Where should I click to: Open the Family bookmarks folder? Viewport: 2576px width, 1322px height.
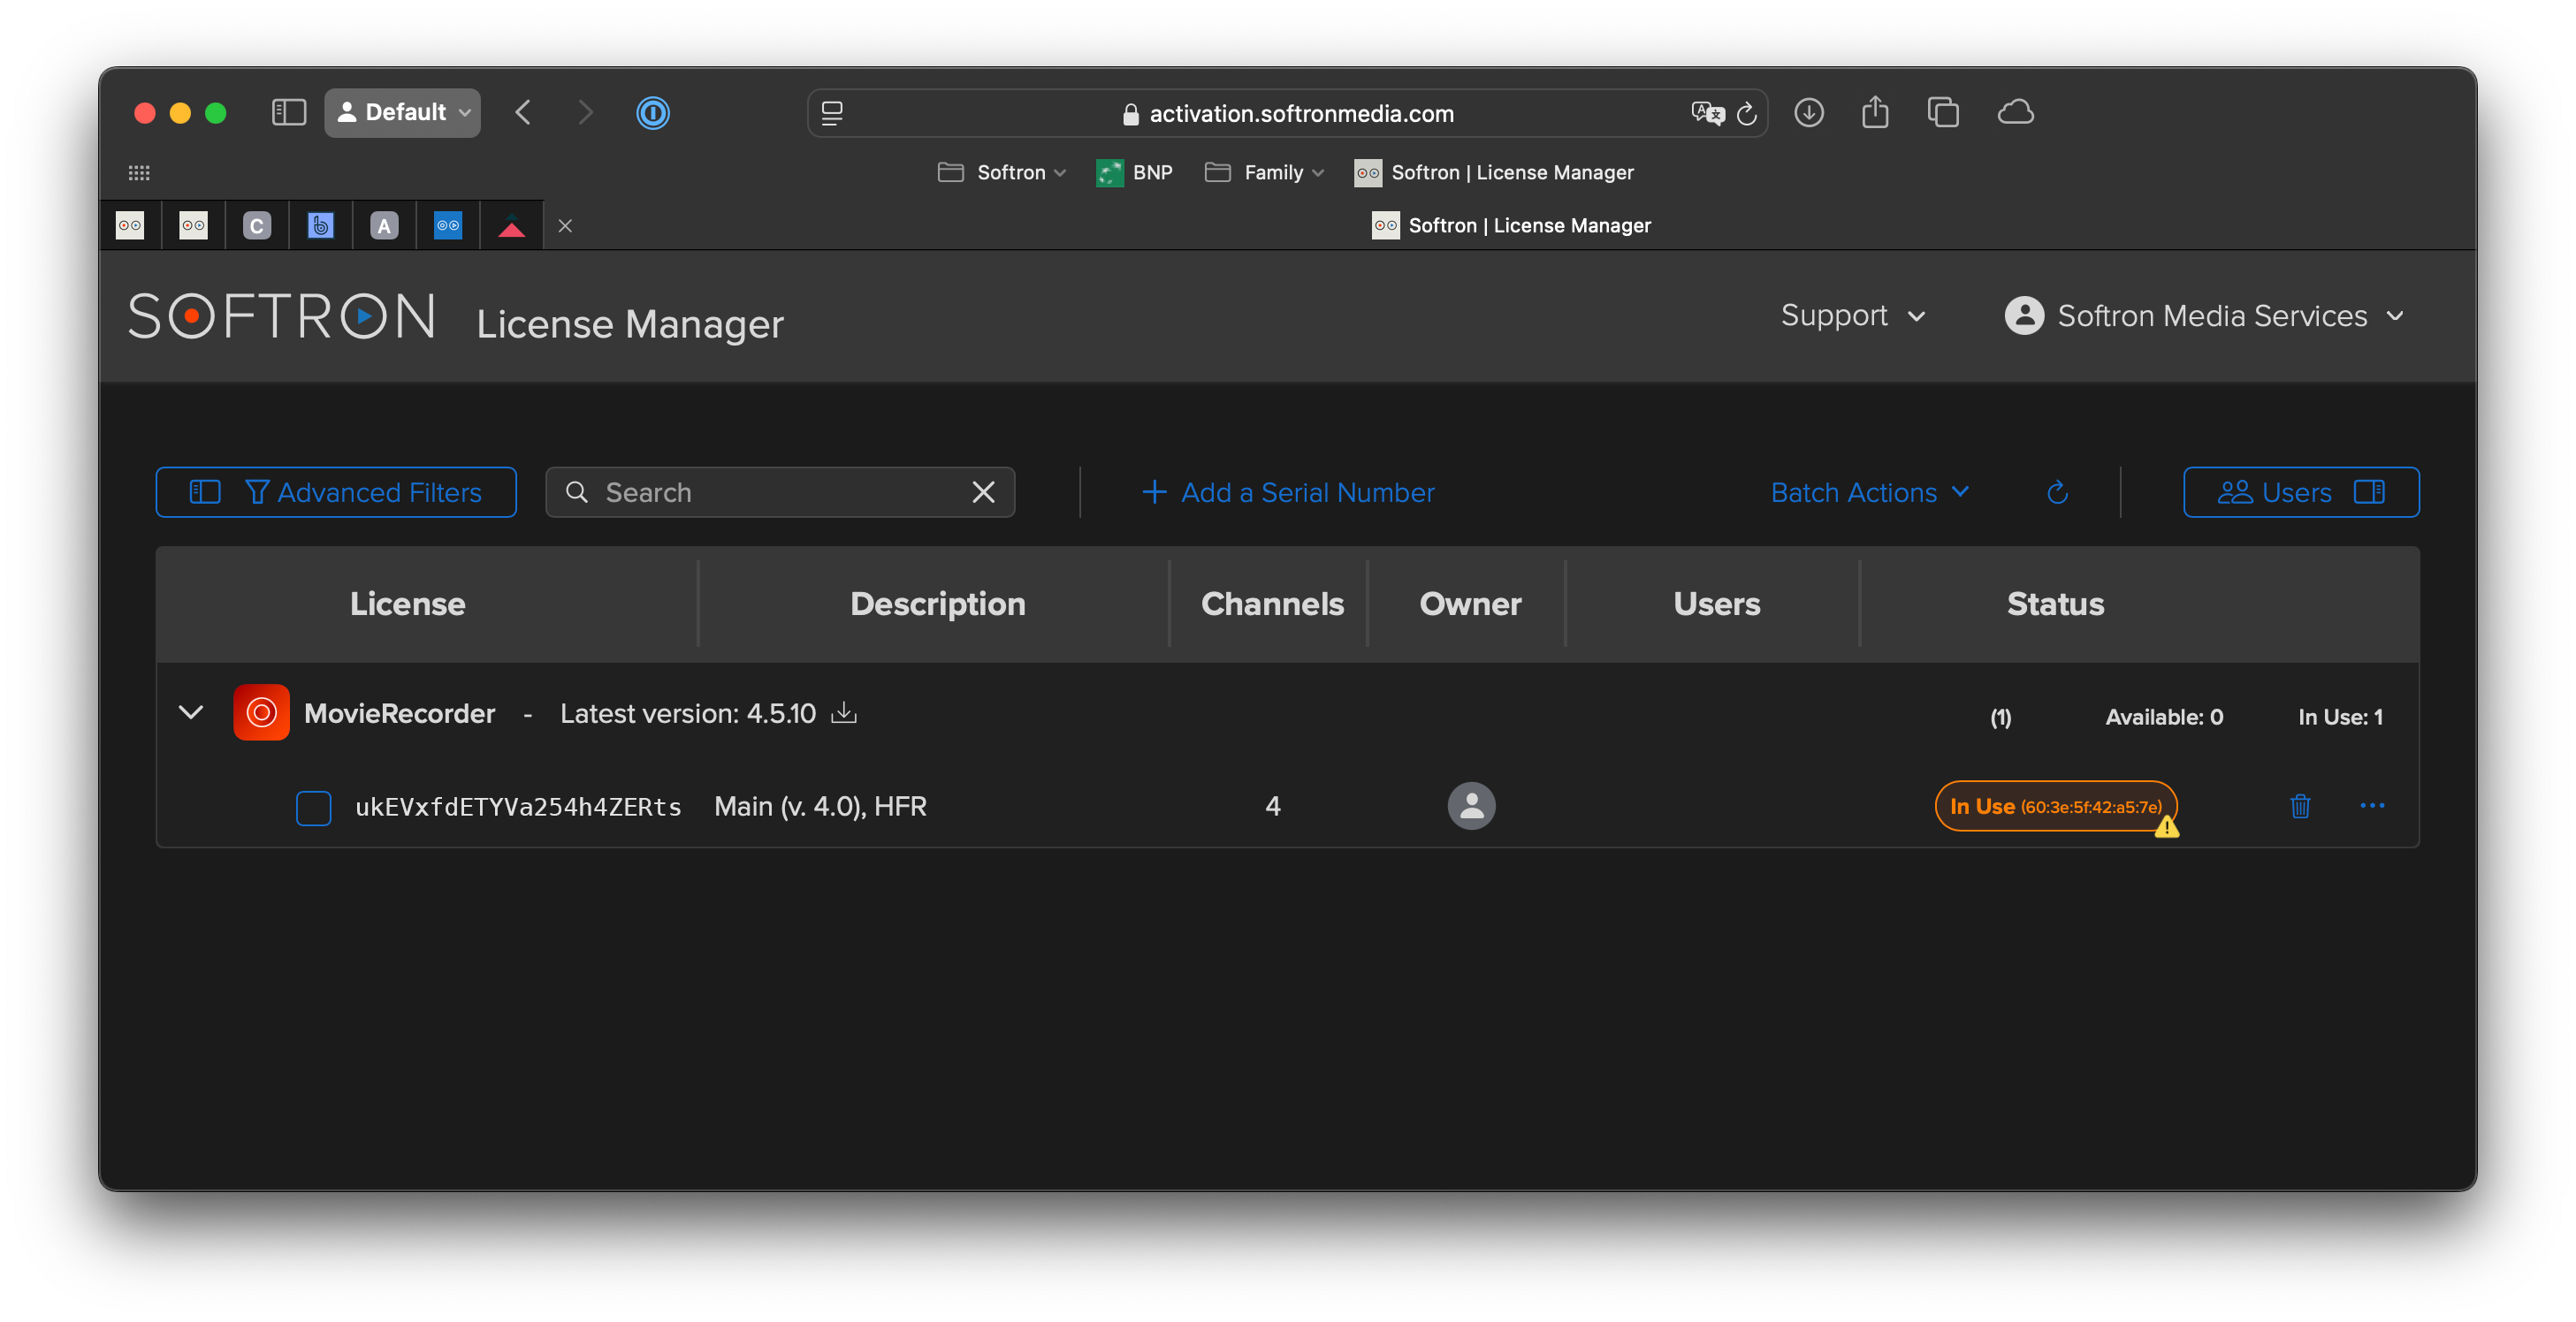pyautogui.click(x=1265, y=172)
